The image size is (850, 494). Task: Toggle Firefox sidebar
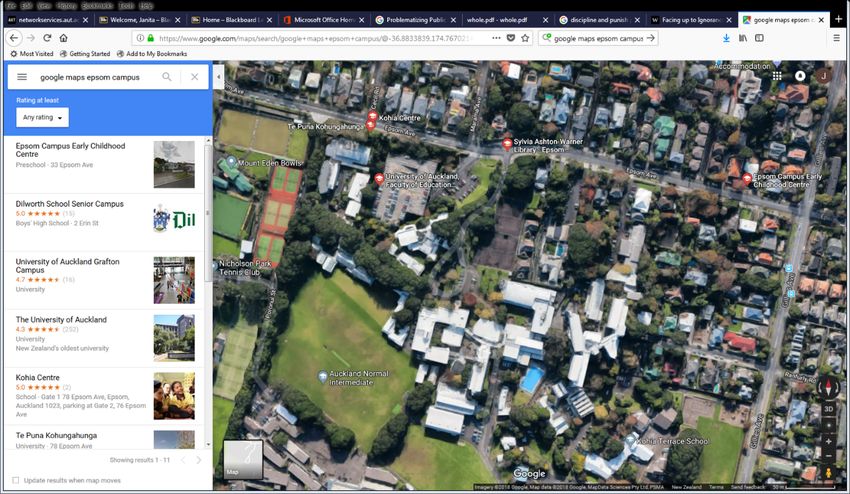click(759, 38)
